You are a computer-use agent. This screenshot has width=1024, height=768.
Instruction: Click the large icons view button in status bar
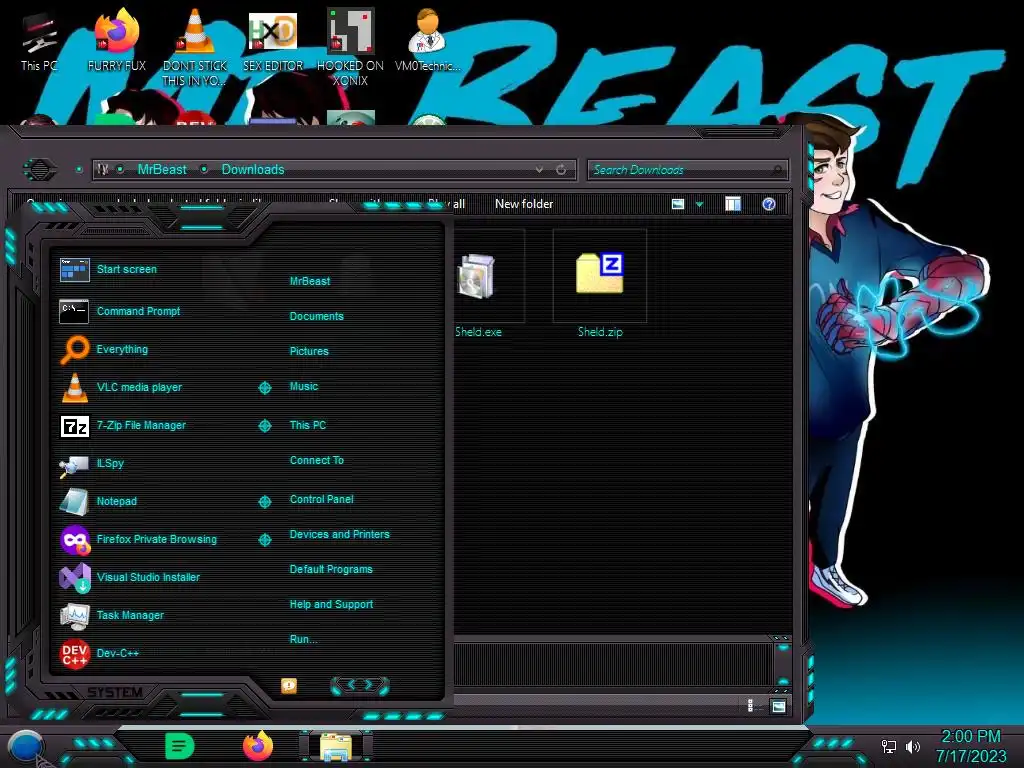[778, 706]
